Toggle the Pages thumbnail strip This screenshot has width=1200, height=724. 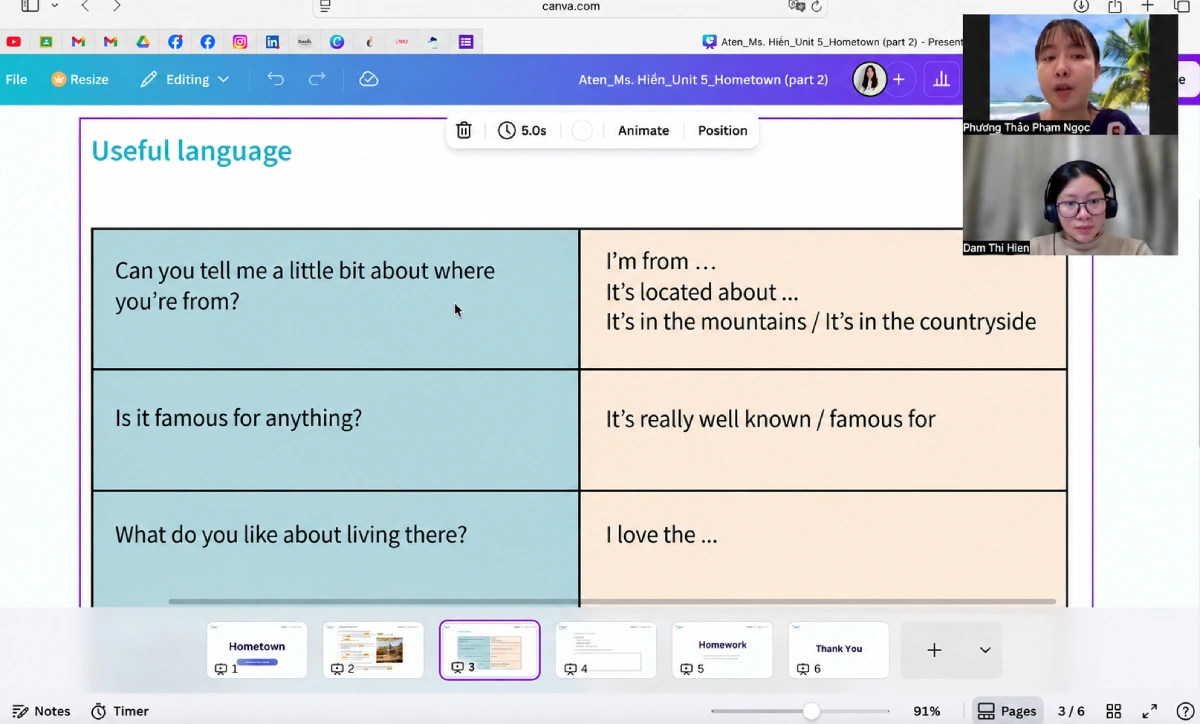coord(1007,711)
